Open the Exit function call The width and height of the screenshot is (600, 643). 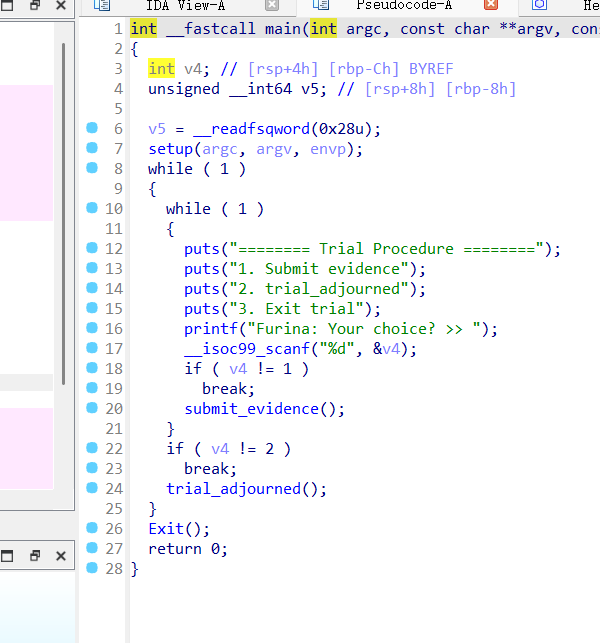click(166, 529)
